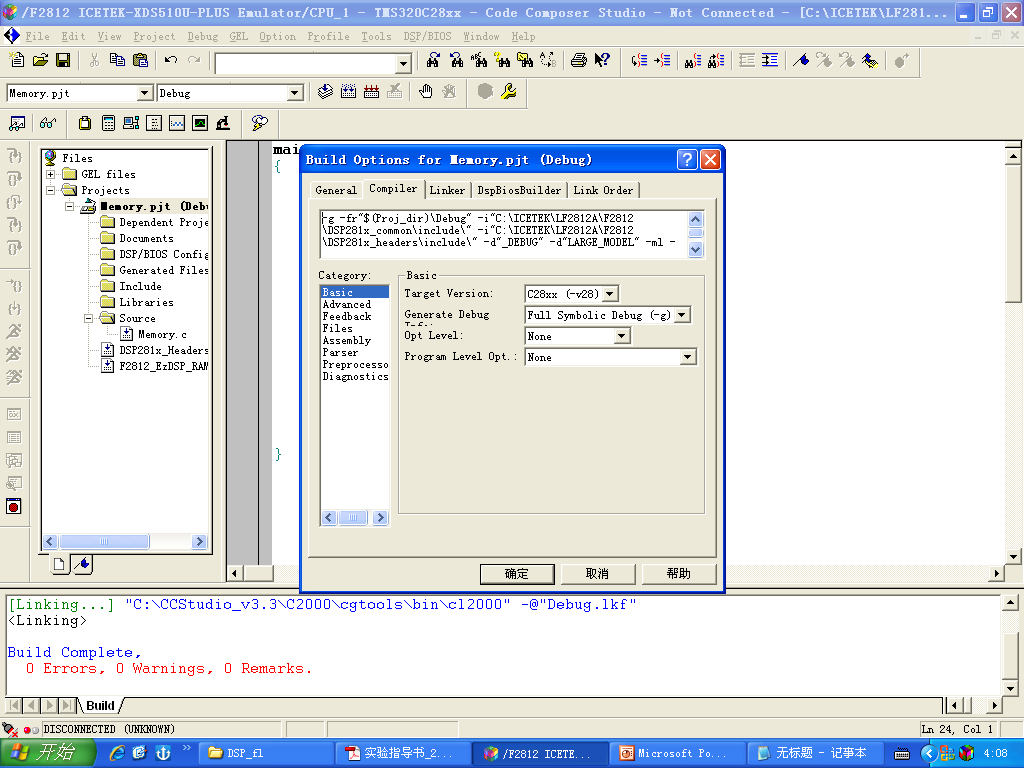The height and width of the screenshot is (768, 1024).
Task: Select the Advanced category
Action: point(347,304)
